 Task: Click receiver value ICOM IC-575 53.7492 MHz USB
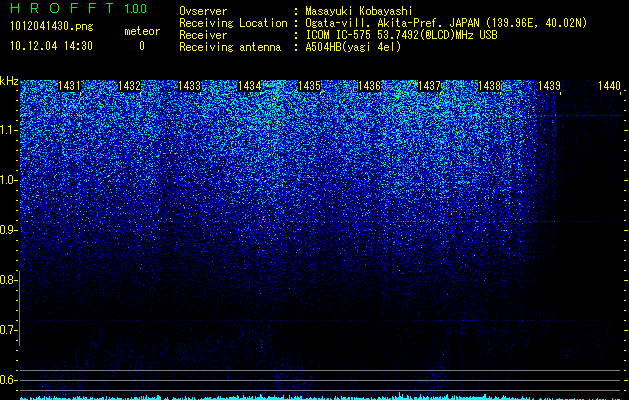(x=401, y=35)
